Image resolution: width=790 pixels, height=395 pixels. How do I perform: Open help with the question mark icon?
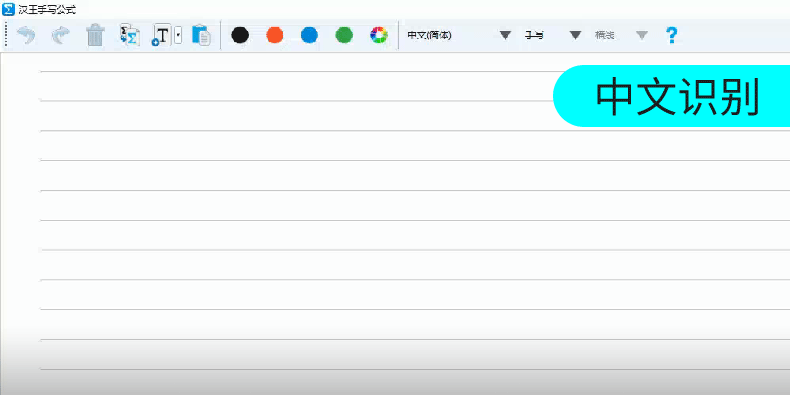click(671, 35)
